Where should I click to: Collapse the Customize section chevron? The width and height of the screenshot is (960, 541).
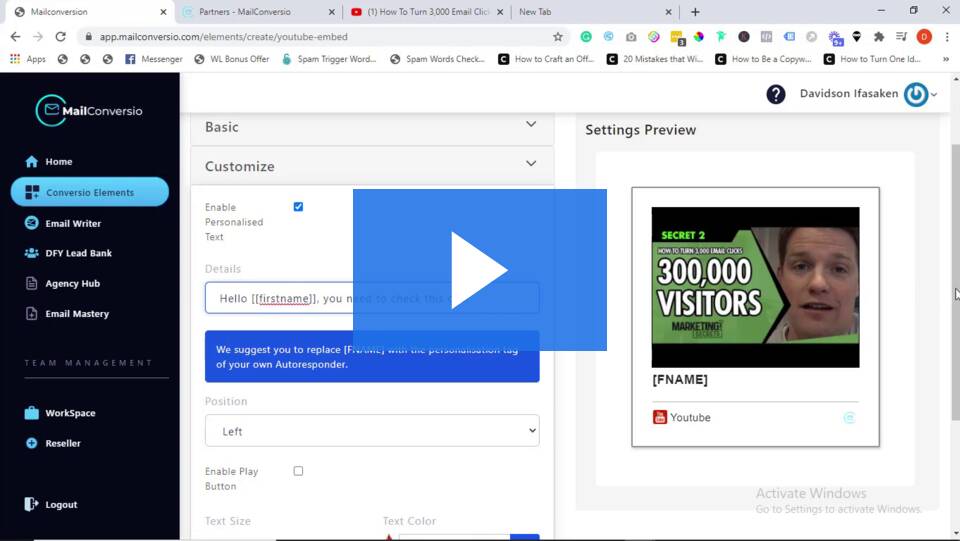(x=531, y=163)
